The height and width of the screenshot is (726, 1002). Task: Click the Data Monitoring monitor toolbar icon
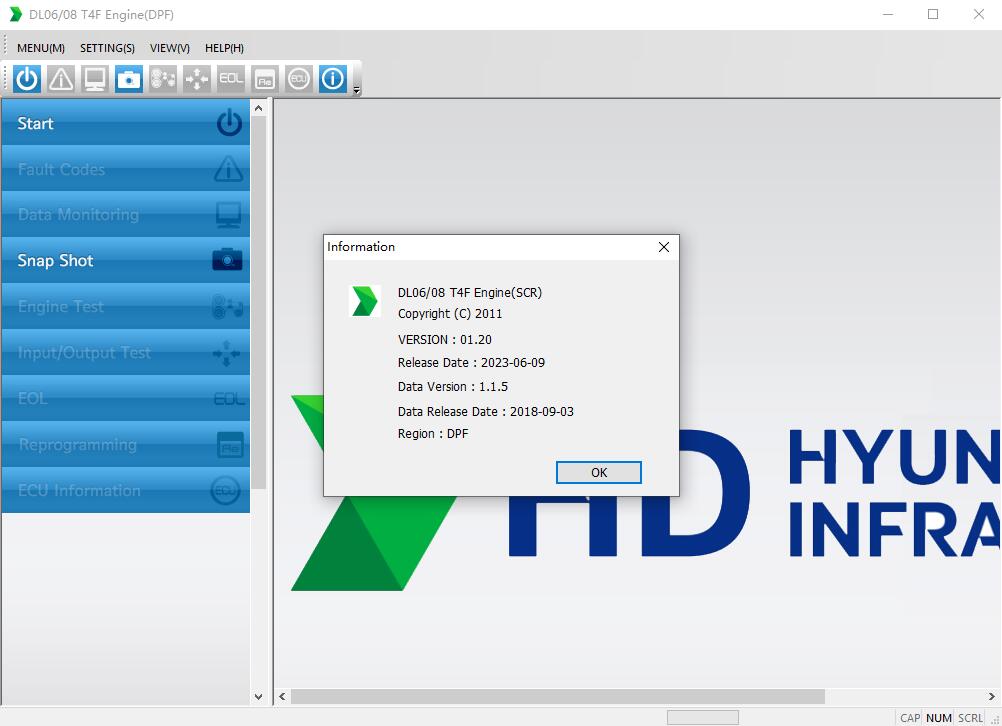(x=95, y=79)
